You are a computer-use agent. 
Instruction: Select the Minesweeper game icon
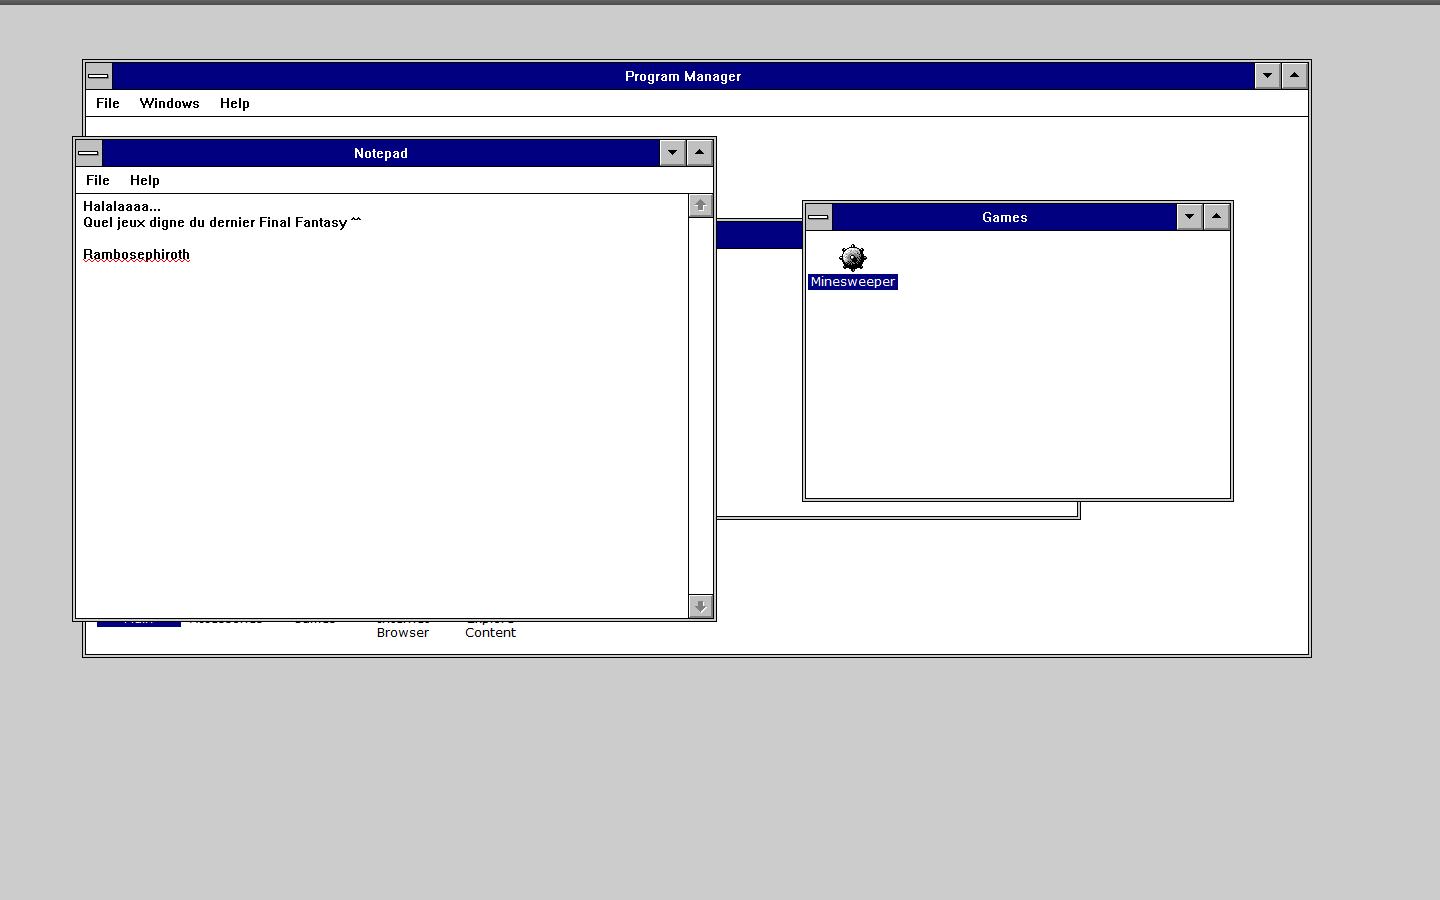click(x=852, y=259)
